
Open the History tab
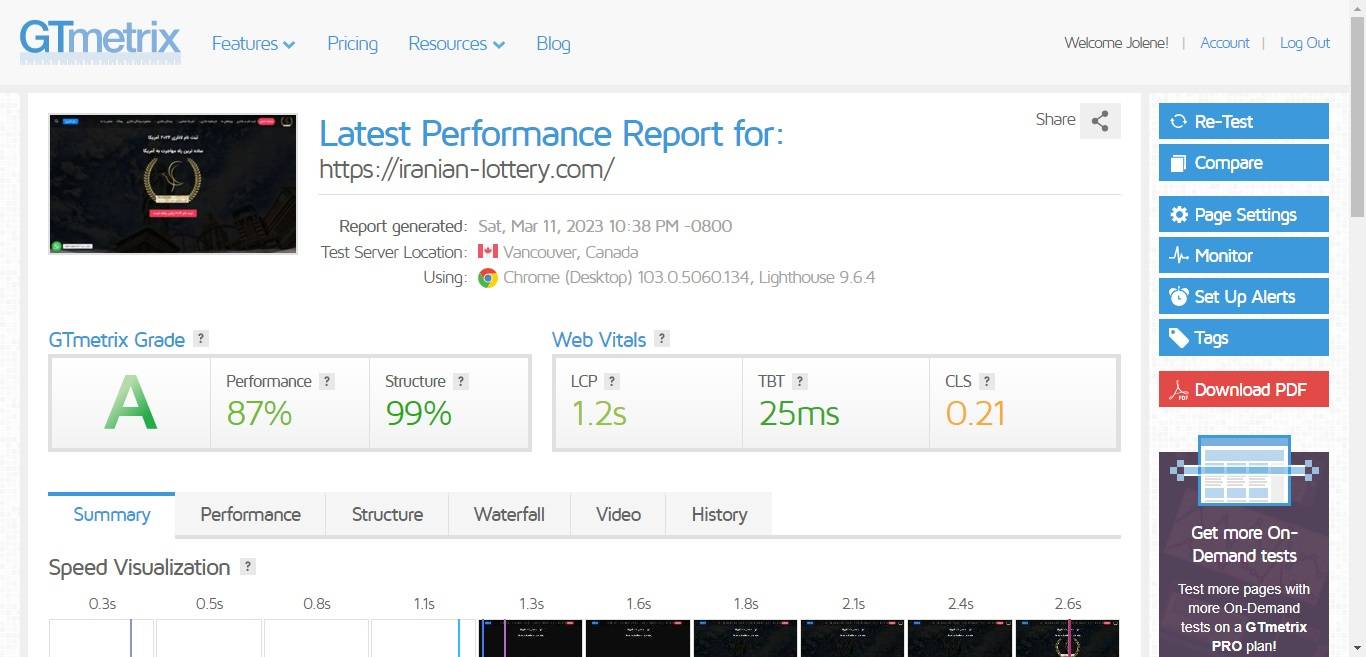point(719,514)
